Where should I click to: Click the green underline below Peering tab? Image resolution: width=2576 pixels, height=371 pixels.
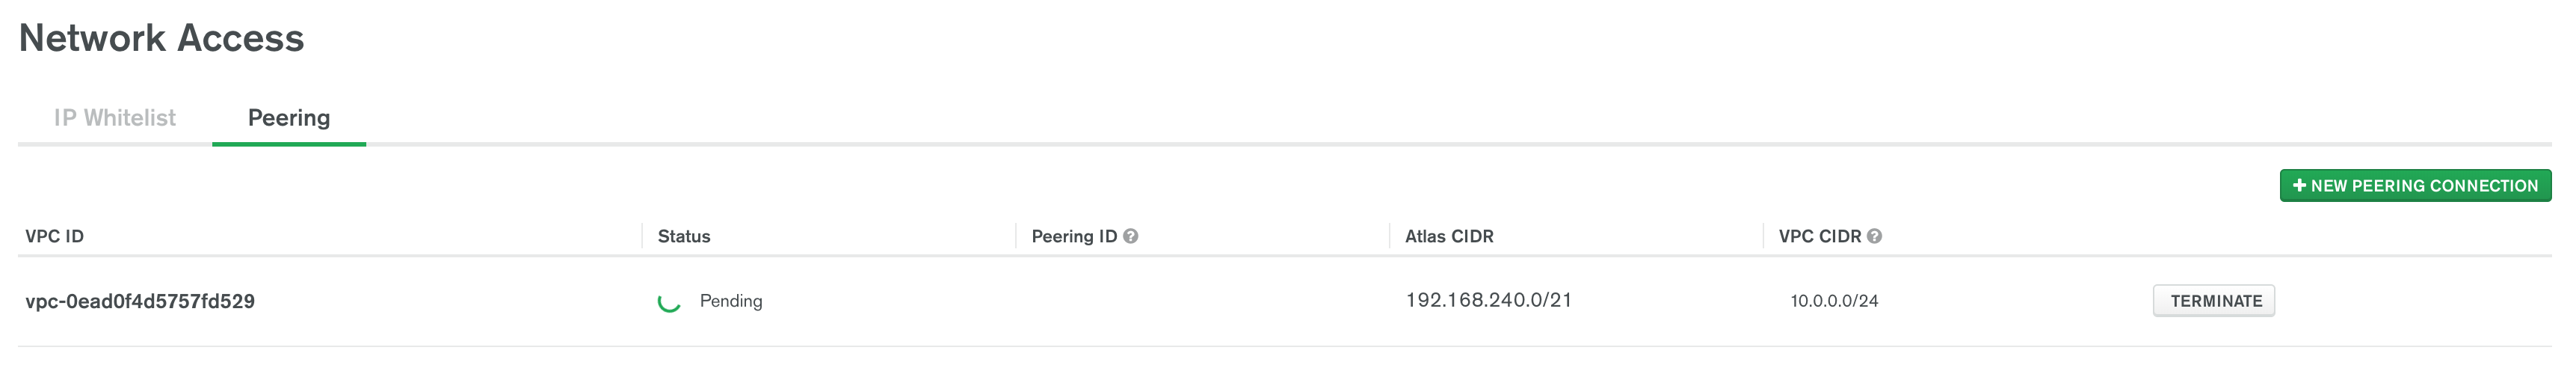[x=289, y=144]
